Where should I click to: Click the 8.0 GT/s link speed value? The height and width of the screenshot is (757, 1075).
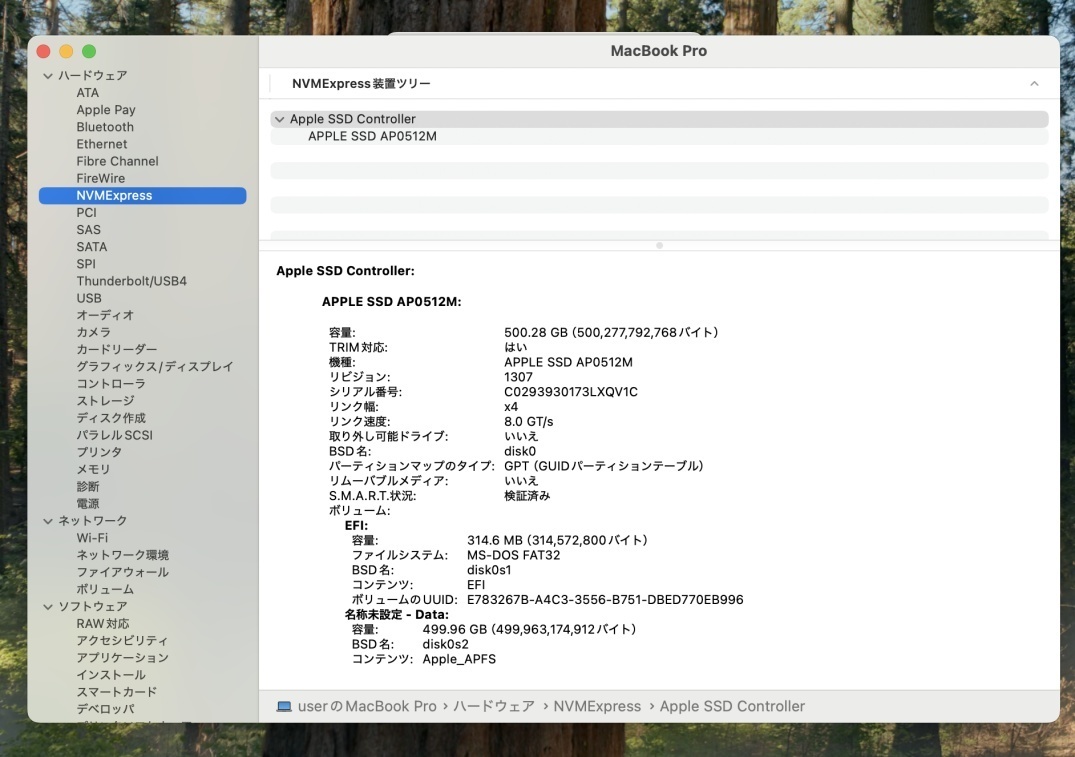[529, 422]
